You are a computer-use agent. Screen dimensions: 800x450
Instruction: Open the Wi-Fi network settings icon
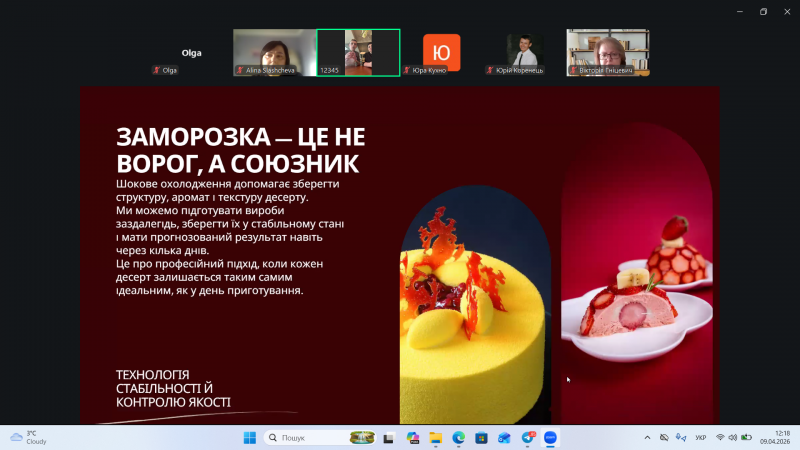[720, 438]
